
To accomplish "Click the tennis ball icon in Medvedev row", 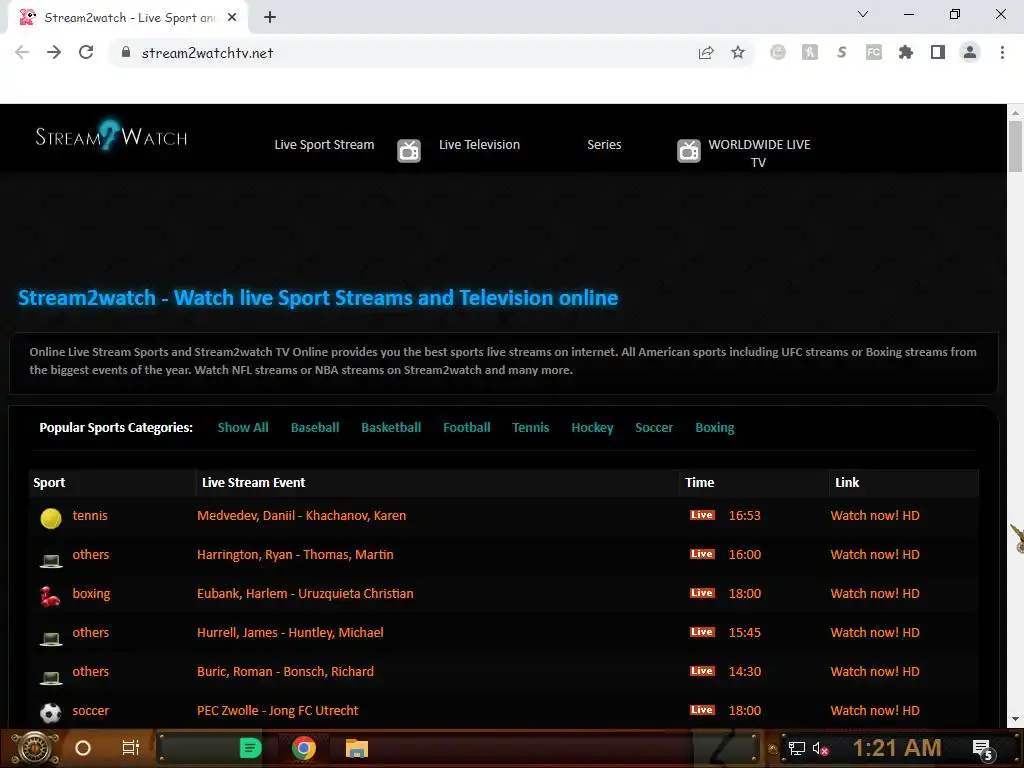I will click(x=51, y=518).
